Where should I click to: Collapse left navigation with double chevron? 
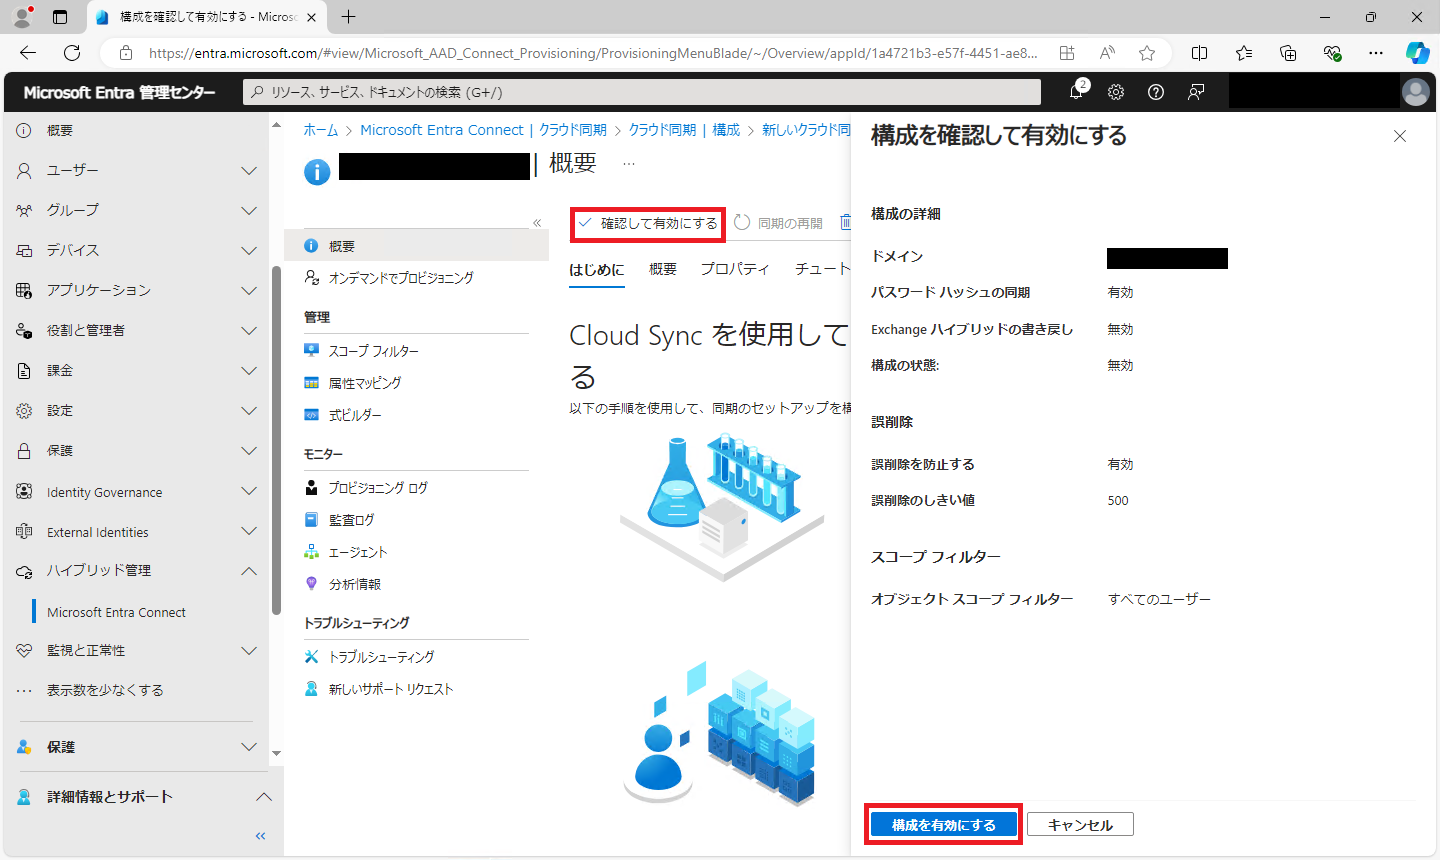pos(261,836)
